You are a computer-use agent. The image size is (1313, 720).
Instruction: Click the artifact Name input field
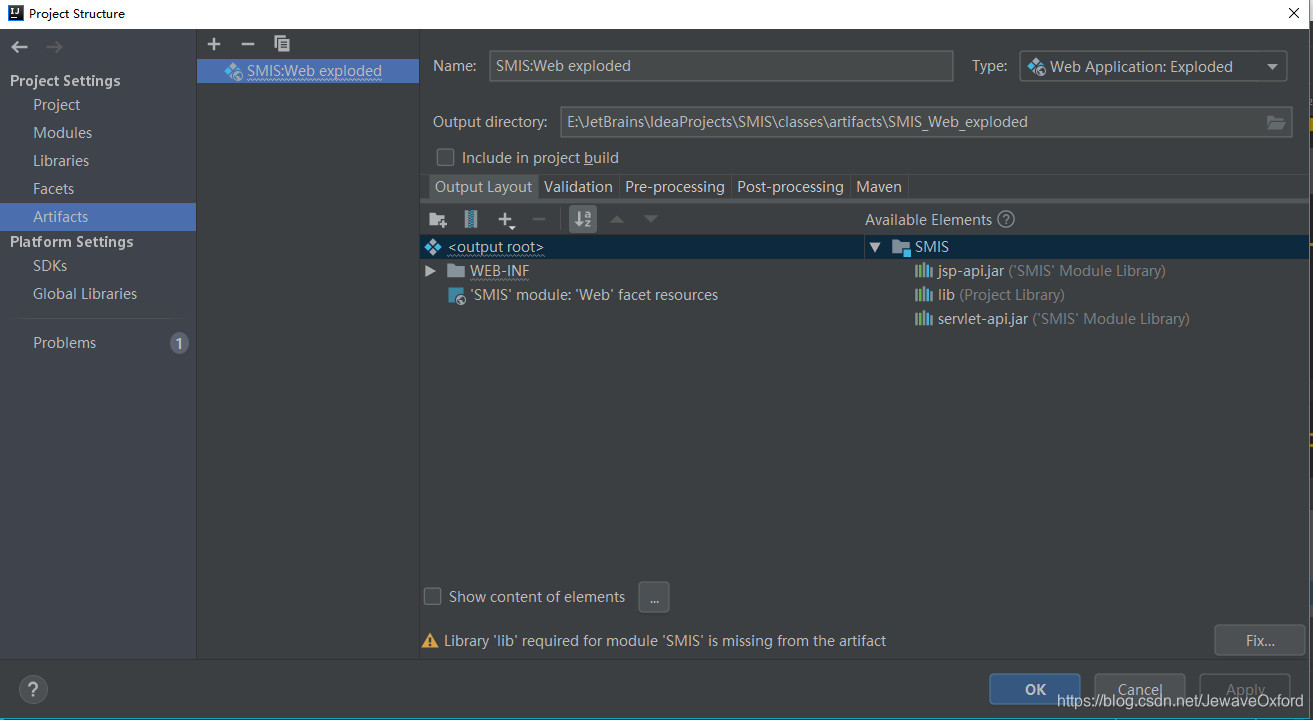click(x=721, y=66)
